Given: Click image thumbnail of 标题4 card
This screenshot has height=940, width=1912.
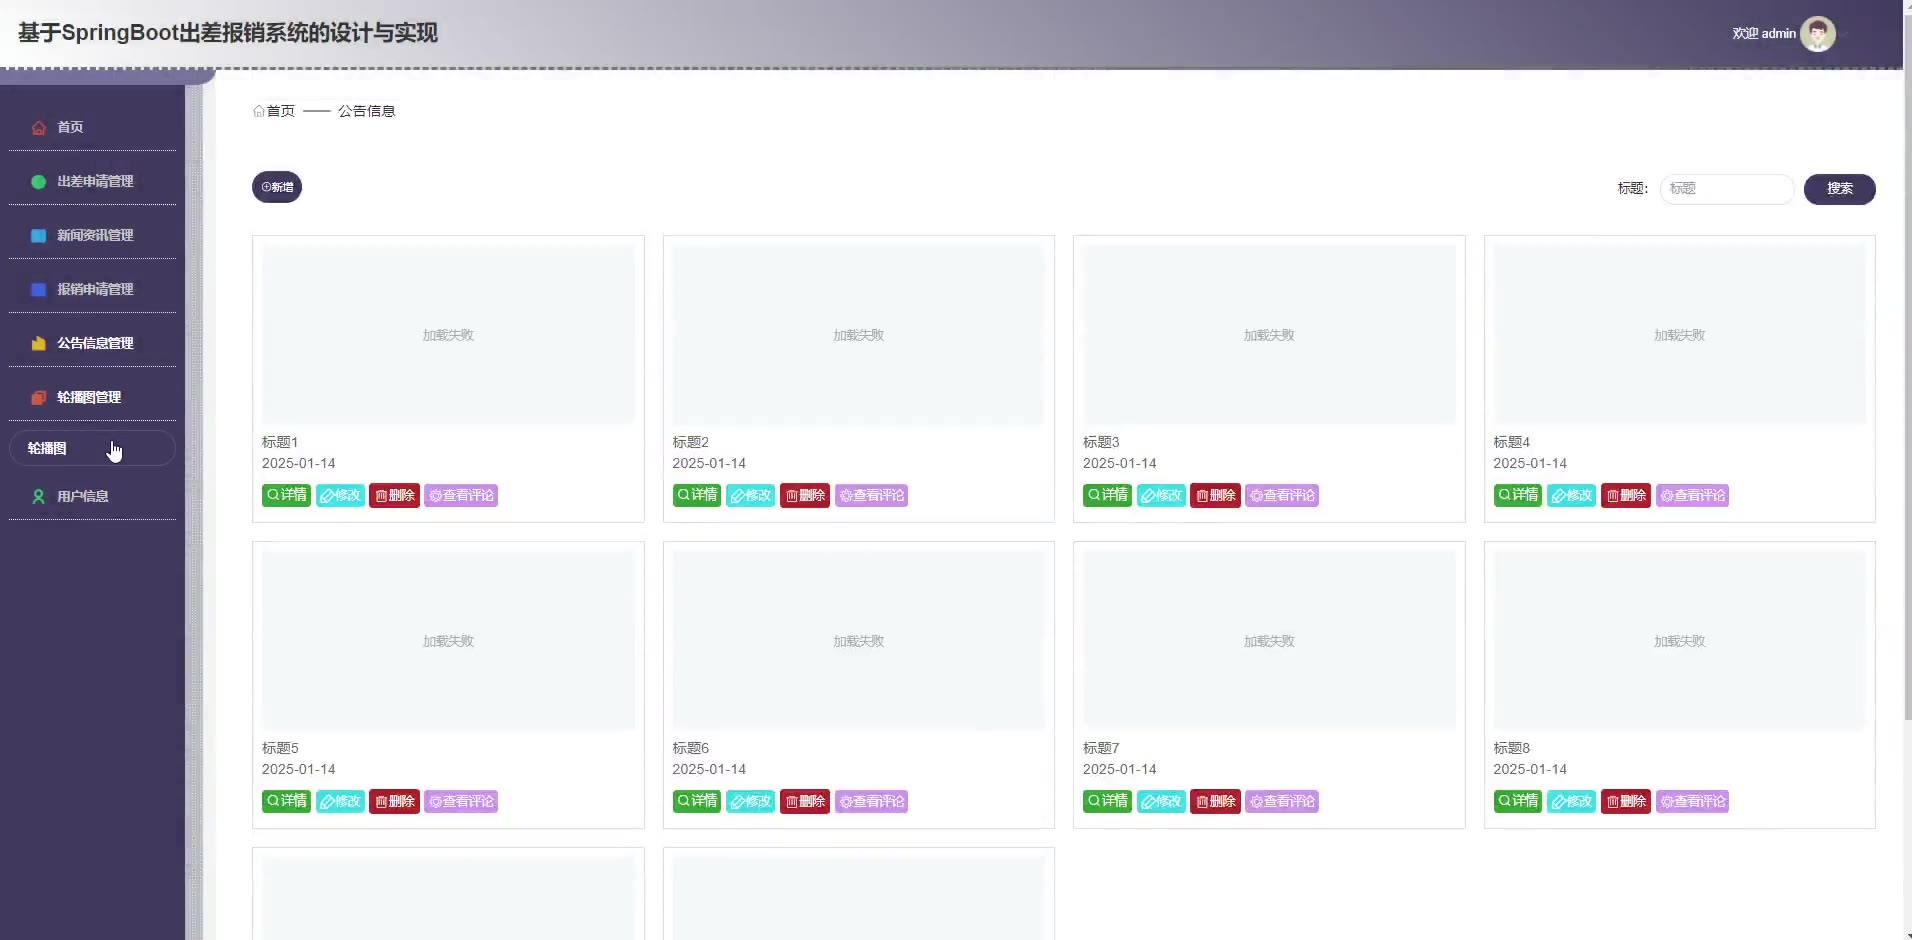Looking at the screenshot, I should pyautogui.click(x=1680, y=334).
